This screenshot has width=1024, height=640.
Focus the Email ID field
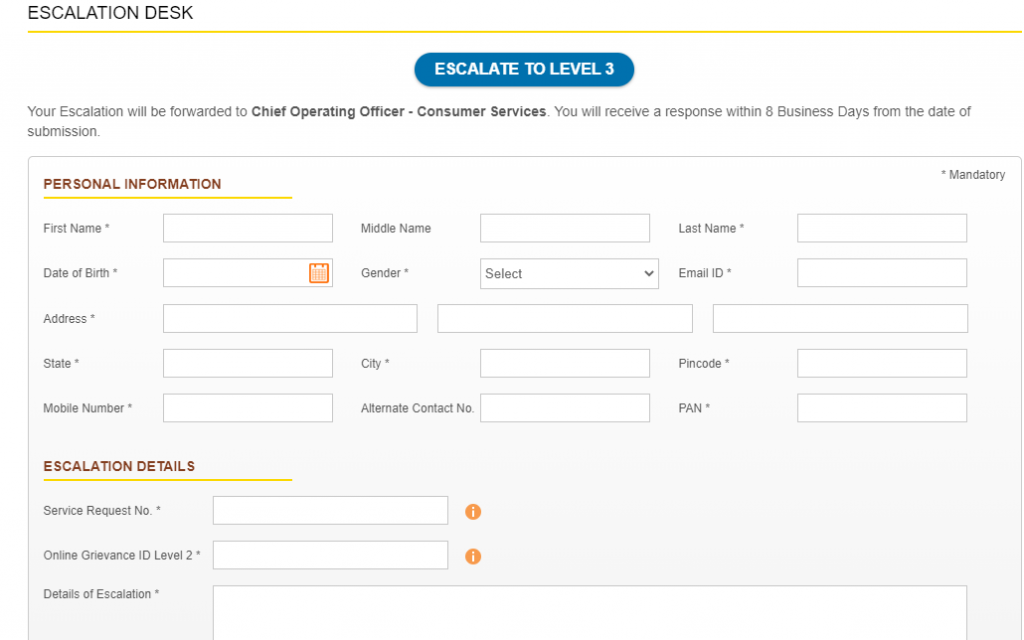(882, 272)
